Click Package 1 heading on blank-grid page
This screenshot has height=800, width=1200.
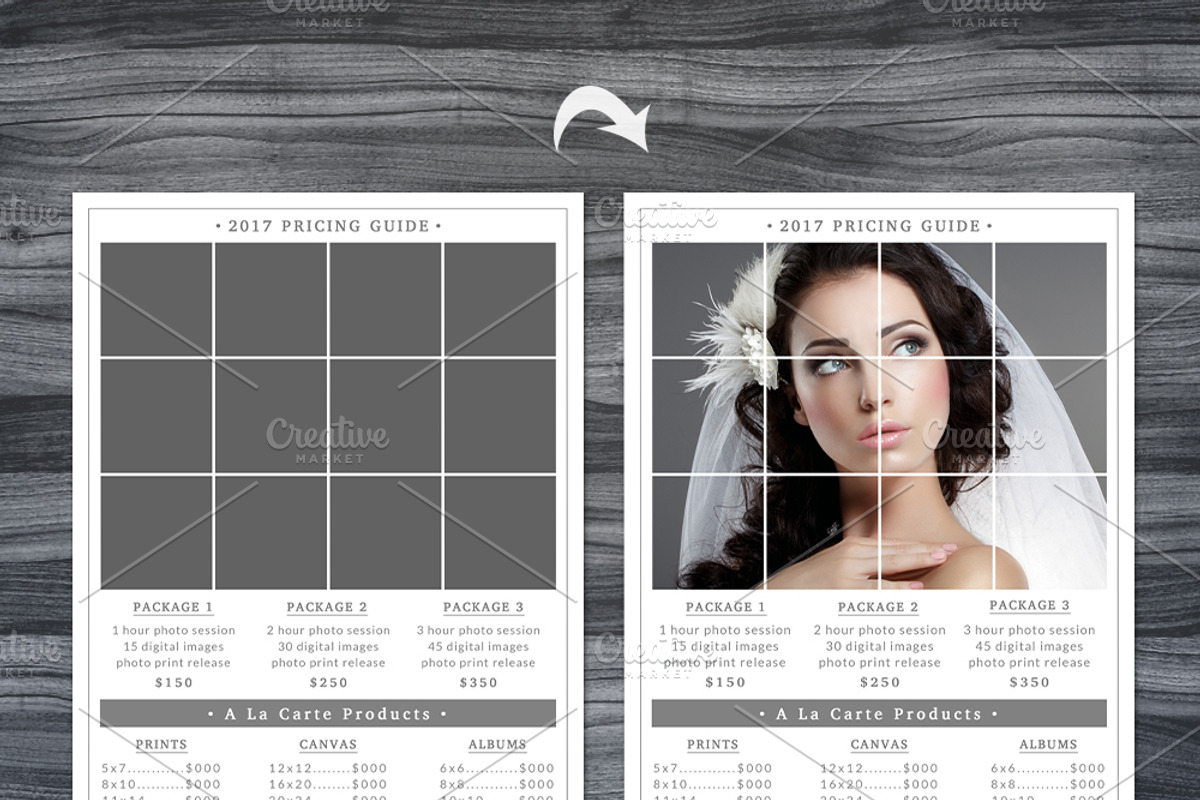(173, 607)
